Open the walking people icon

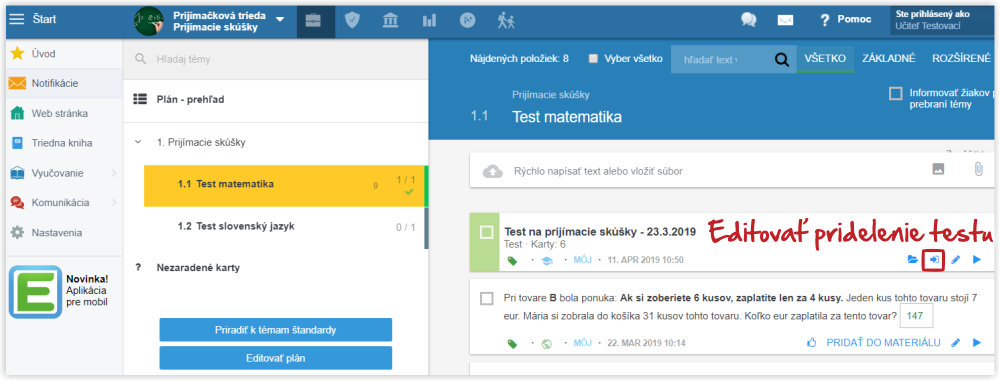pyautogui.click(x=506, y=20)
